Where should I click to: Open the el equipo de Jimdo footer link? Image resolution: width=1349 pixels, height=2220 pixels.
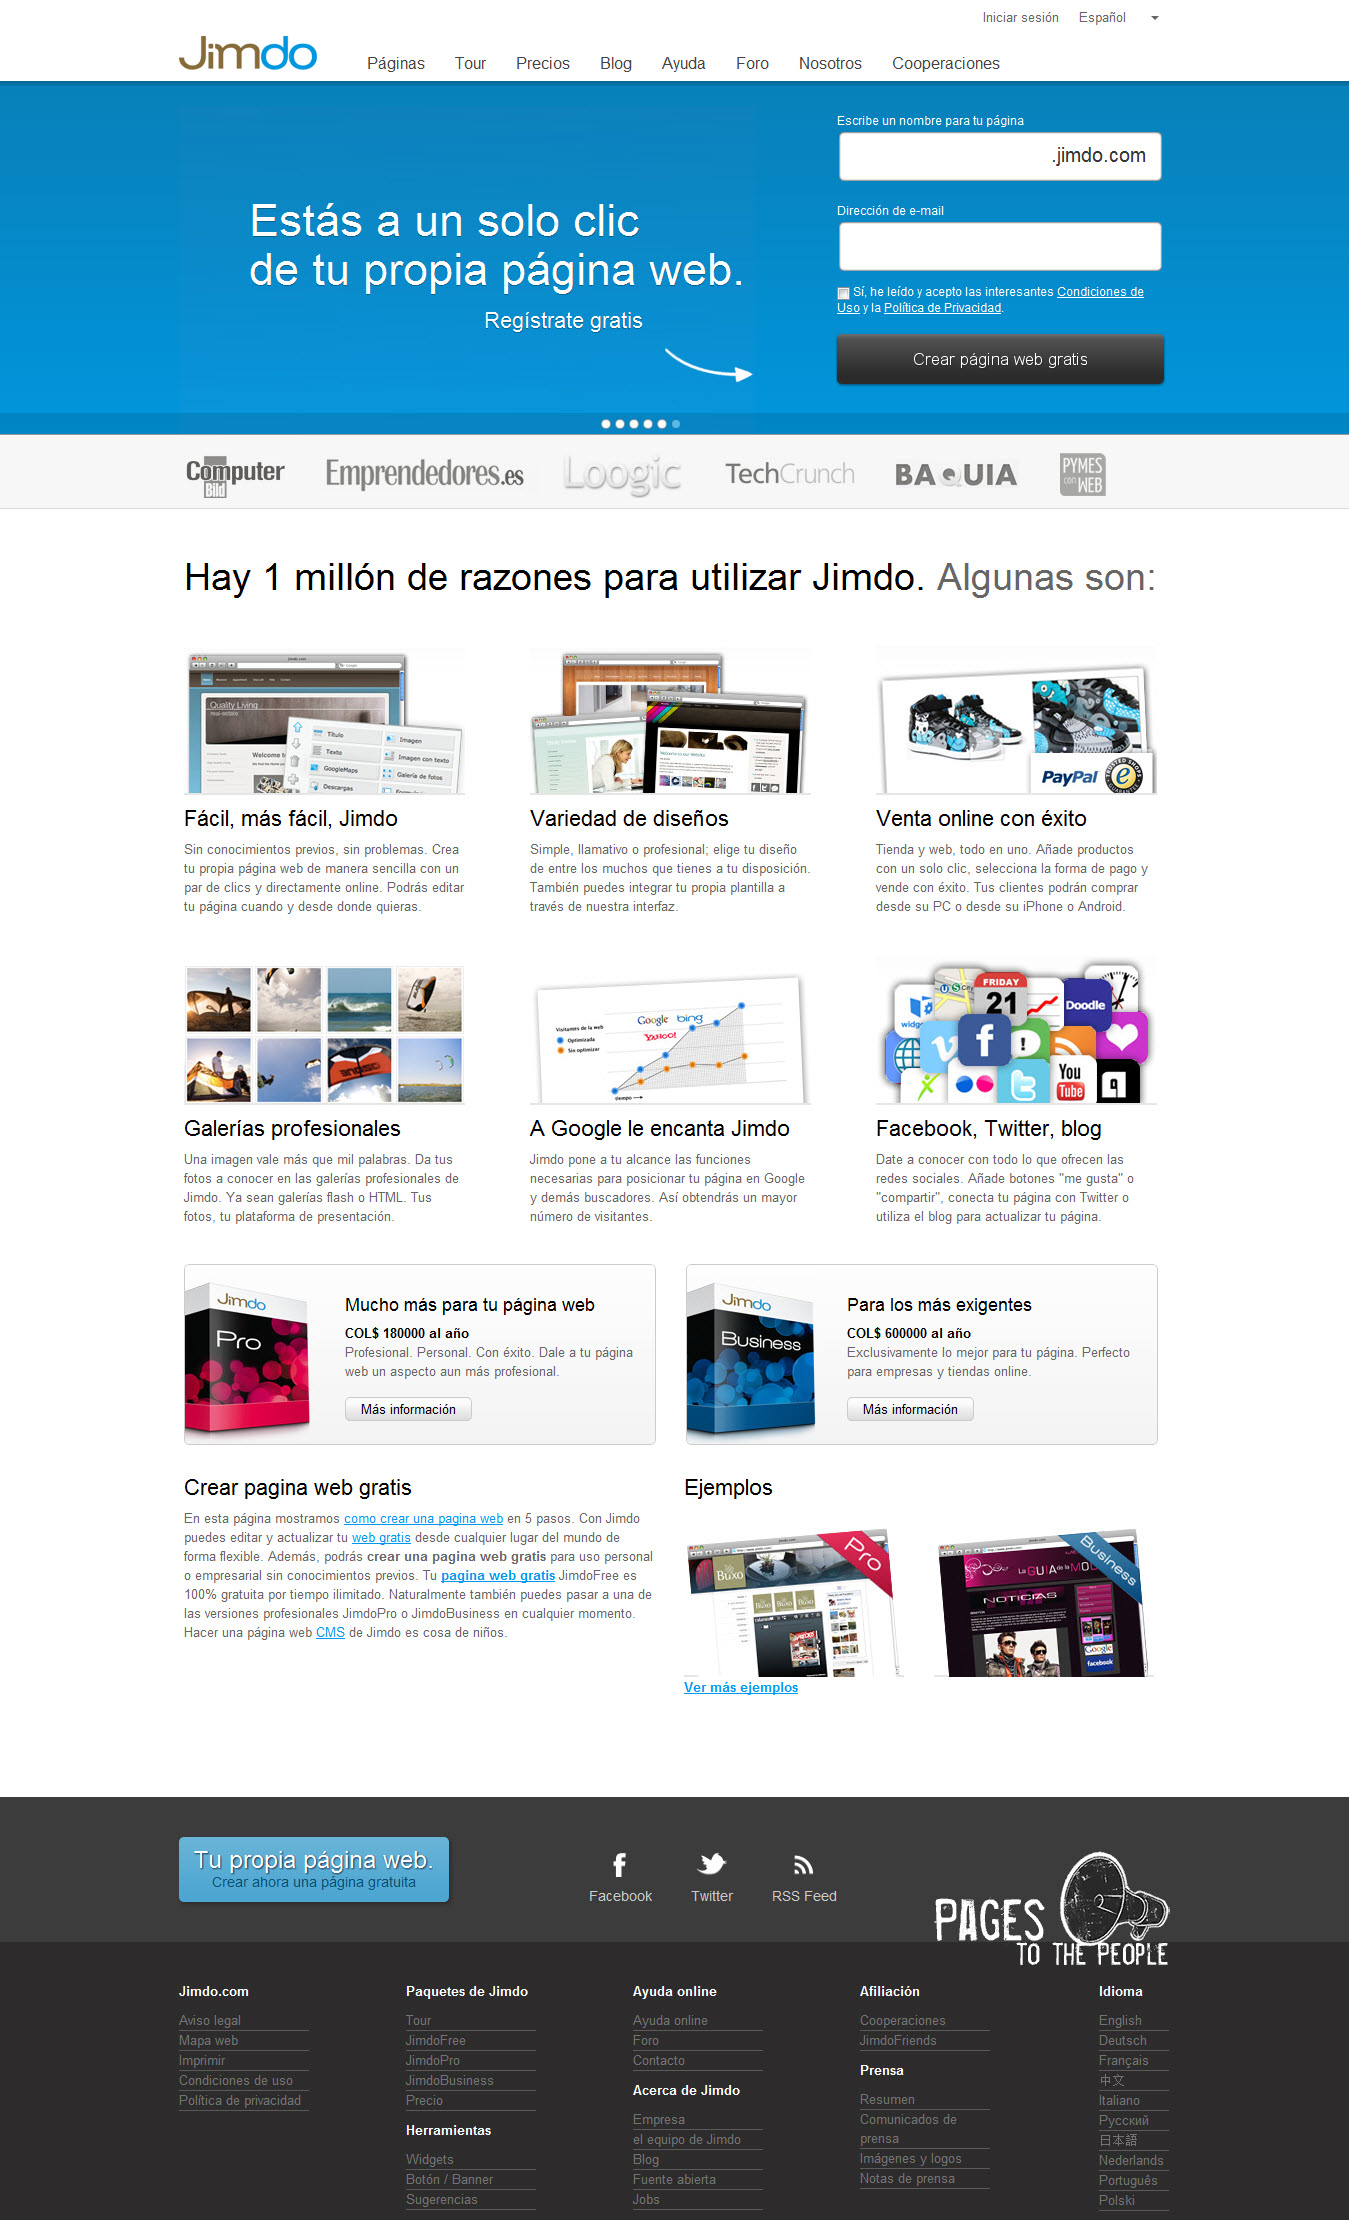click(687, 2139)
